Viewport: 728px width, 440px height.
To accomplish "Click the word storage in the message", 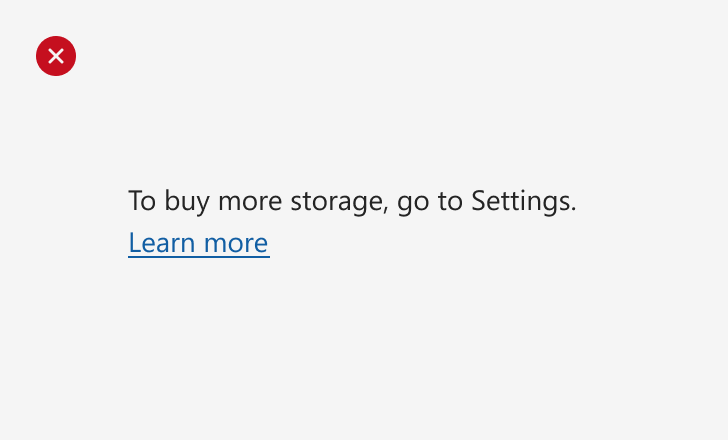I will pyautogui.click(x=339, y=202).
